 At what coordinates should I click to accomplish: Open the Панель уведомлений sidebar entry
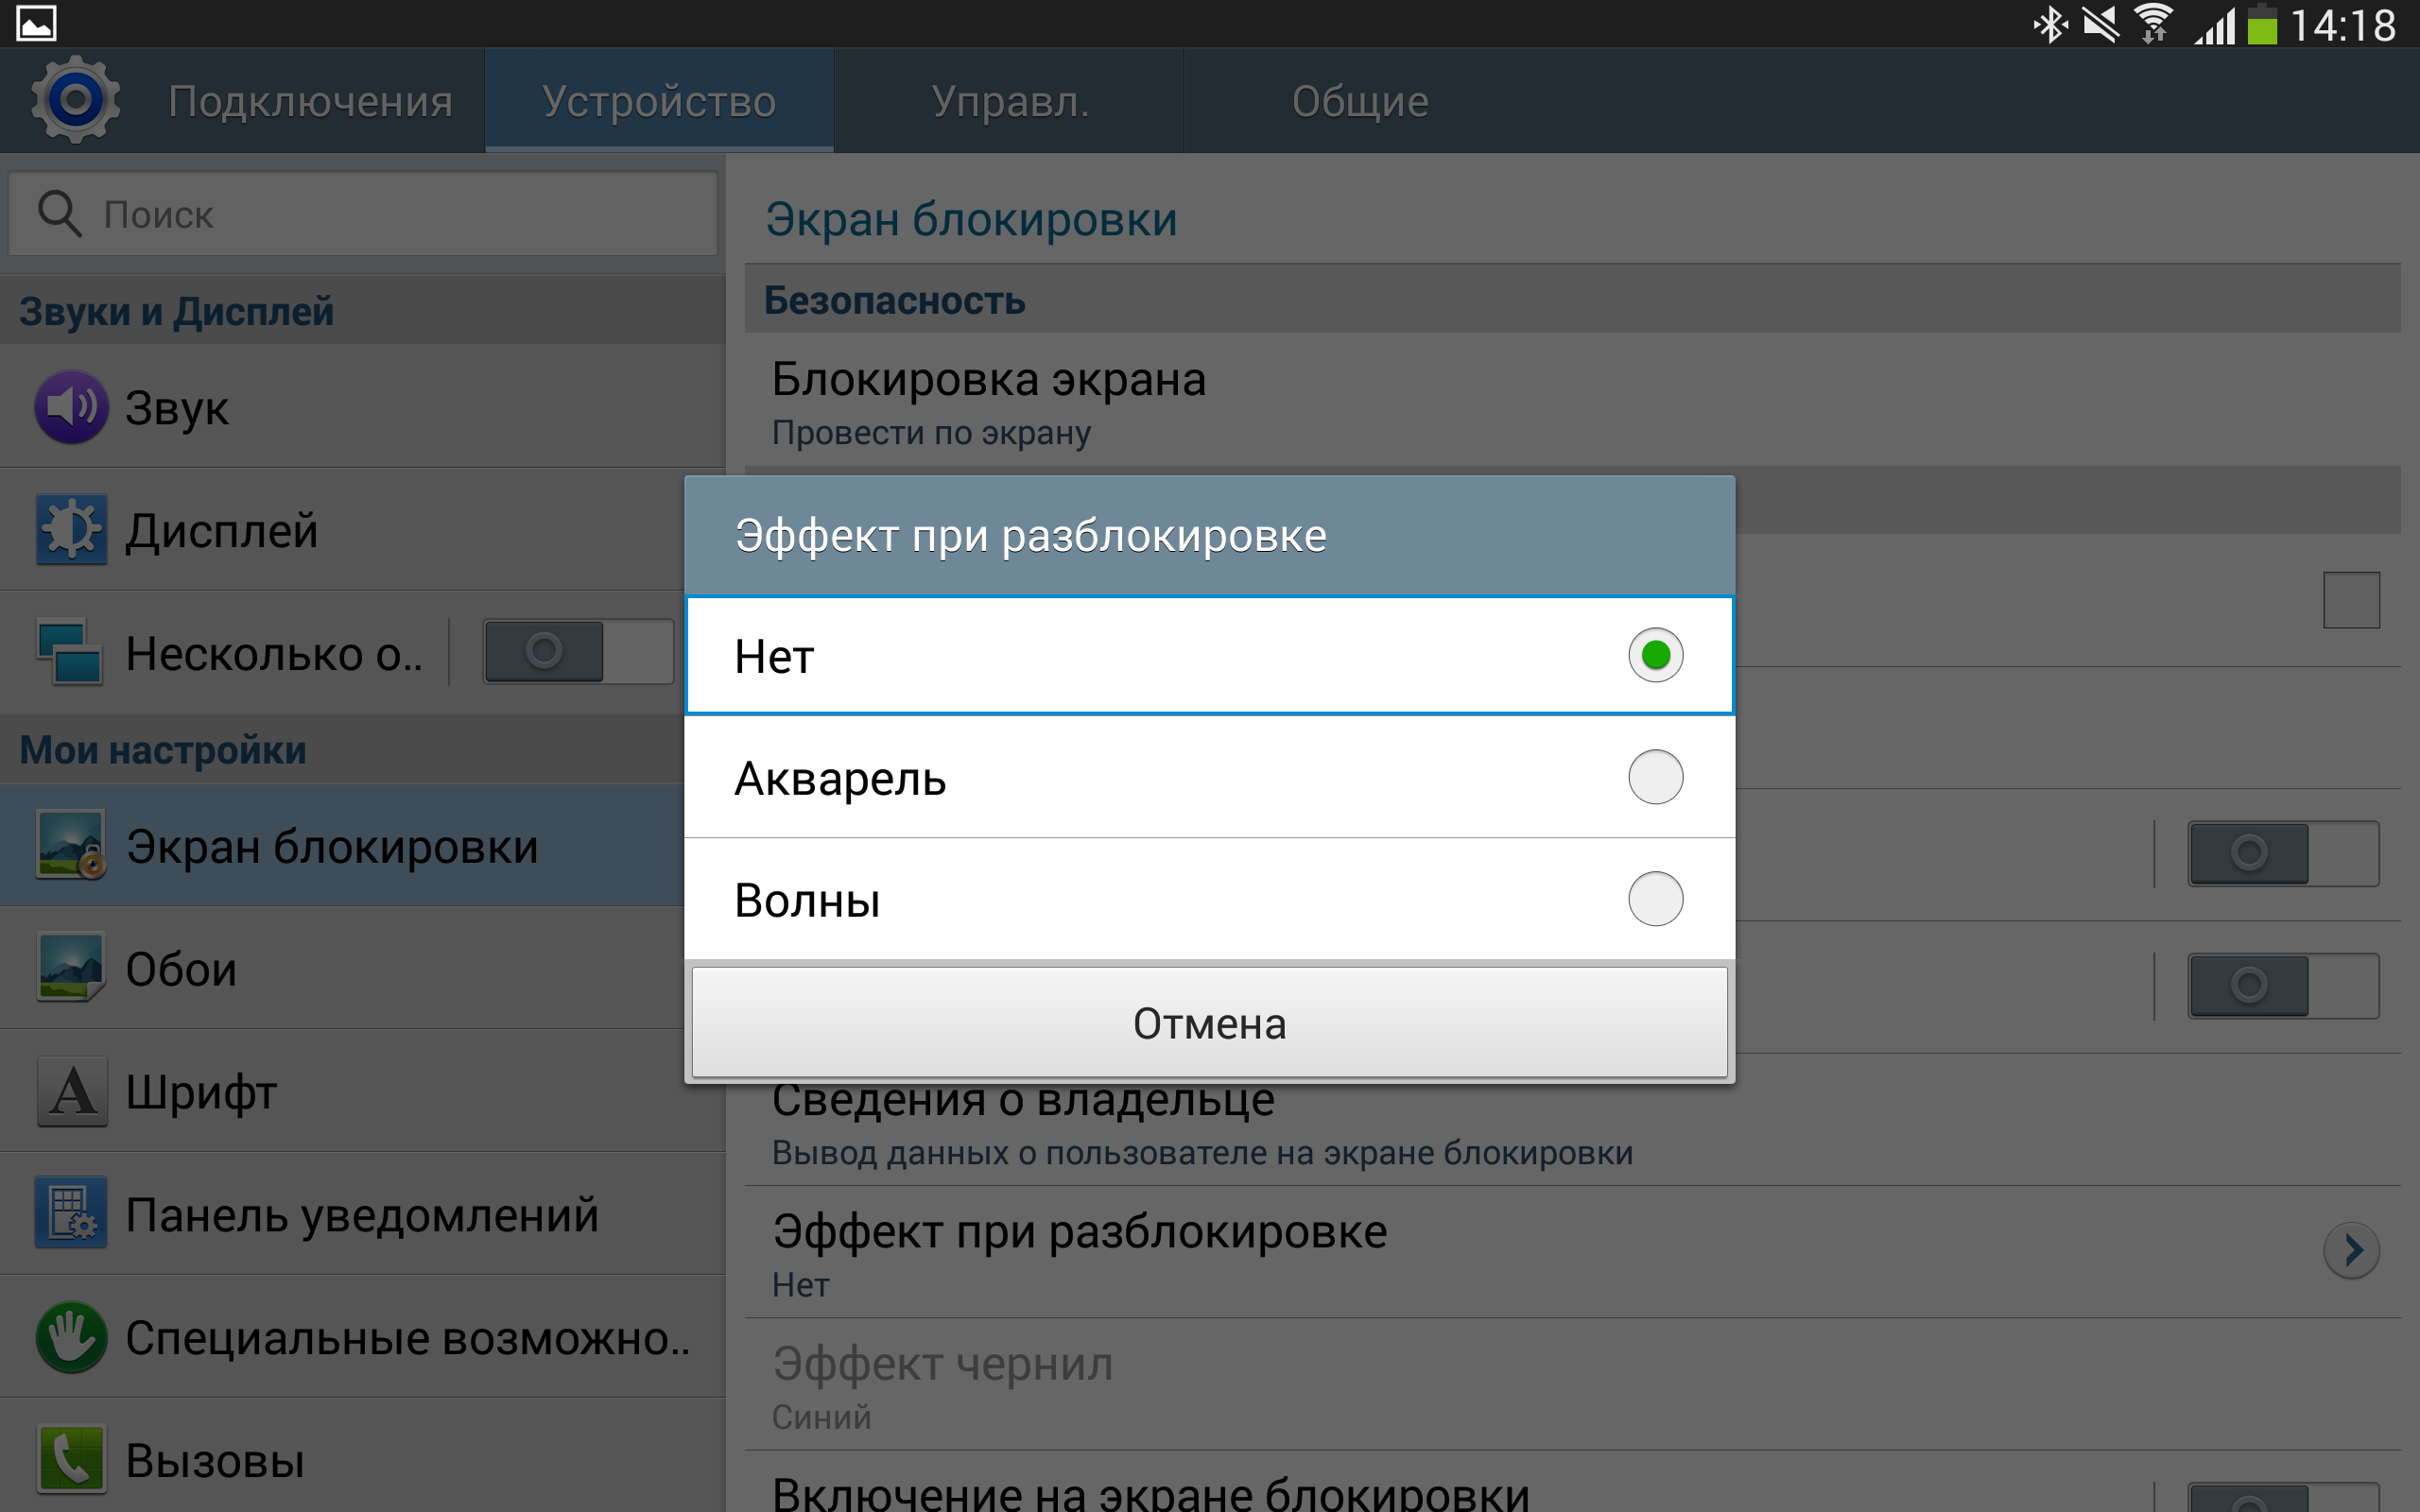362,1213
